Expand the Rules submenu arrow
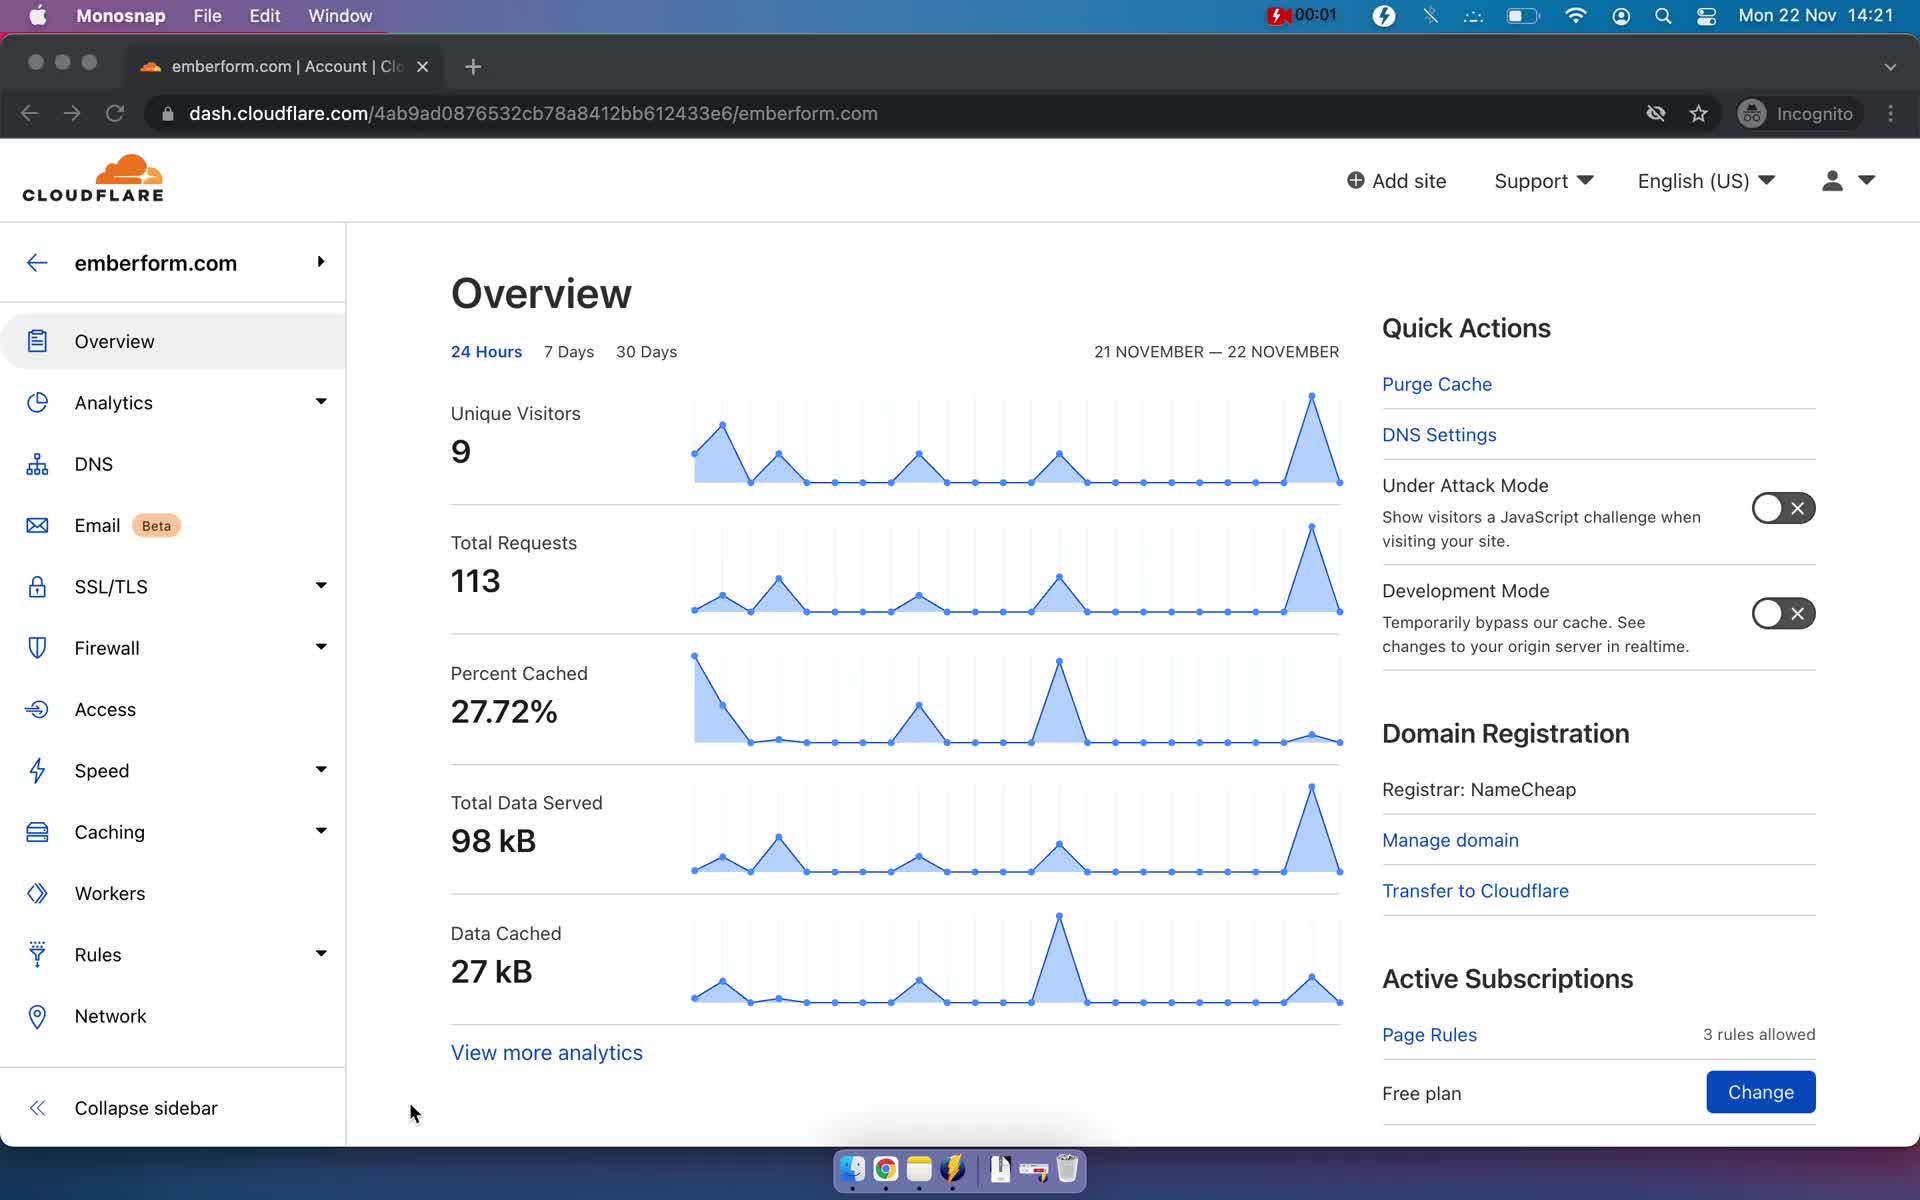The height and width of the screenshot is (1200, 1920). pos(321,954)
